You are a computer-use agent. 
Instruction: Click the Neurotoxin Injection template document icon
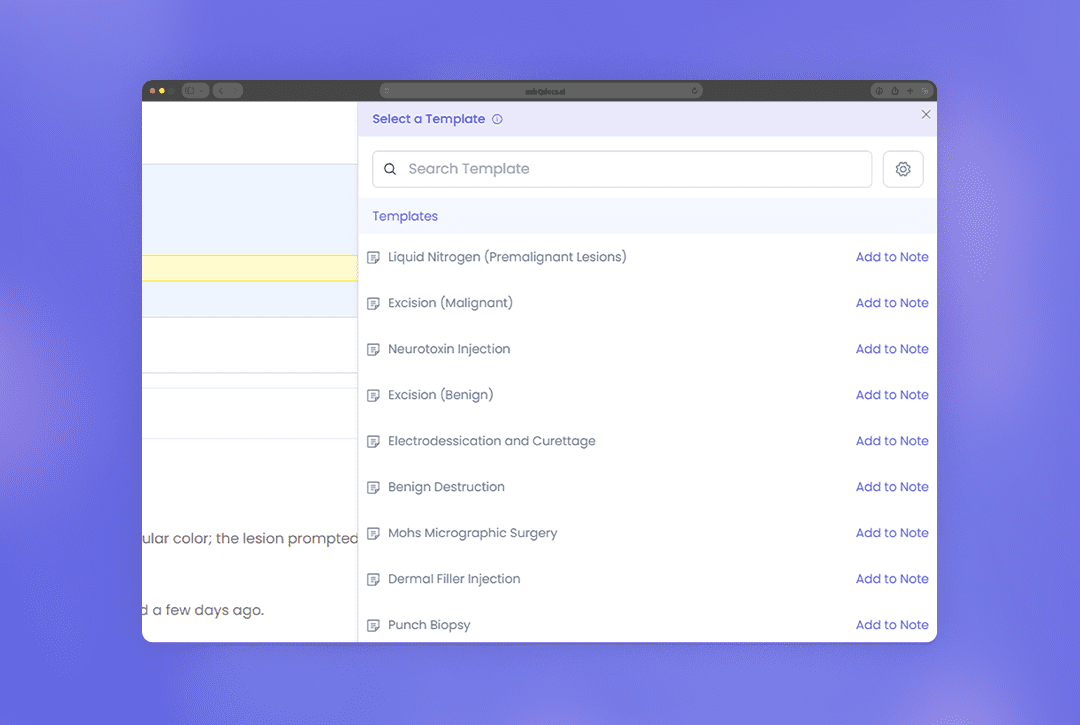374,350
